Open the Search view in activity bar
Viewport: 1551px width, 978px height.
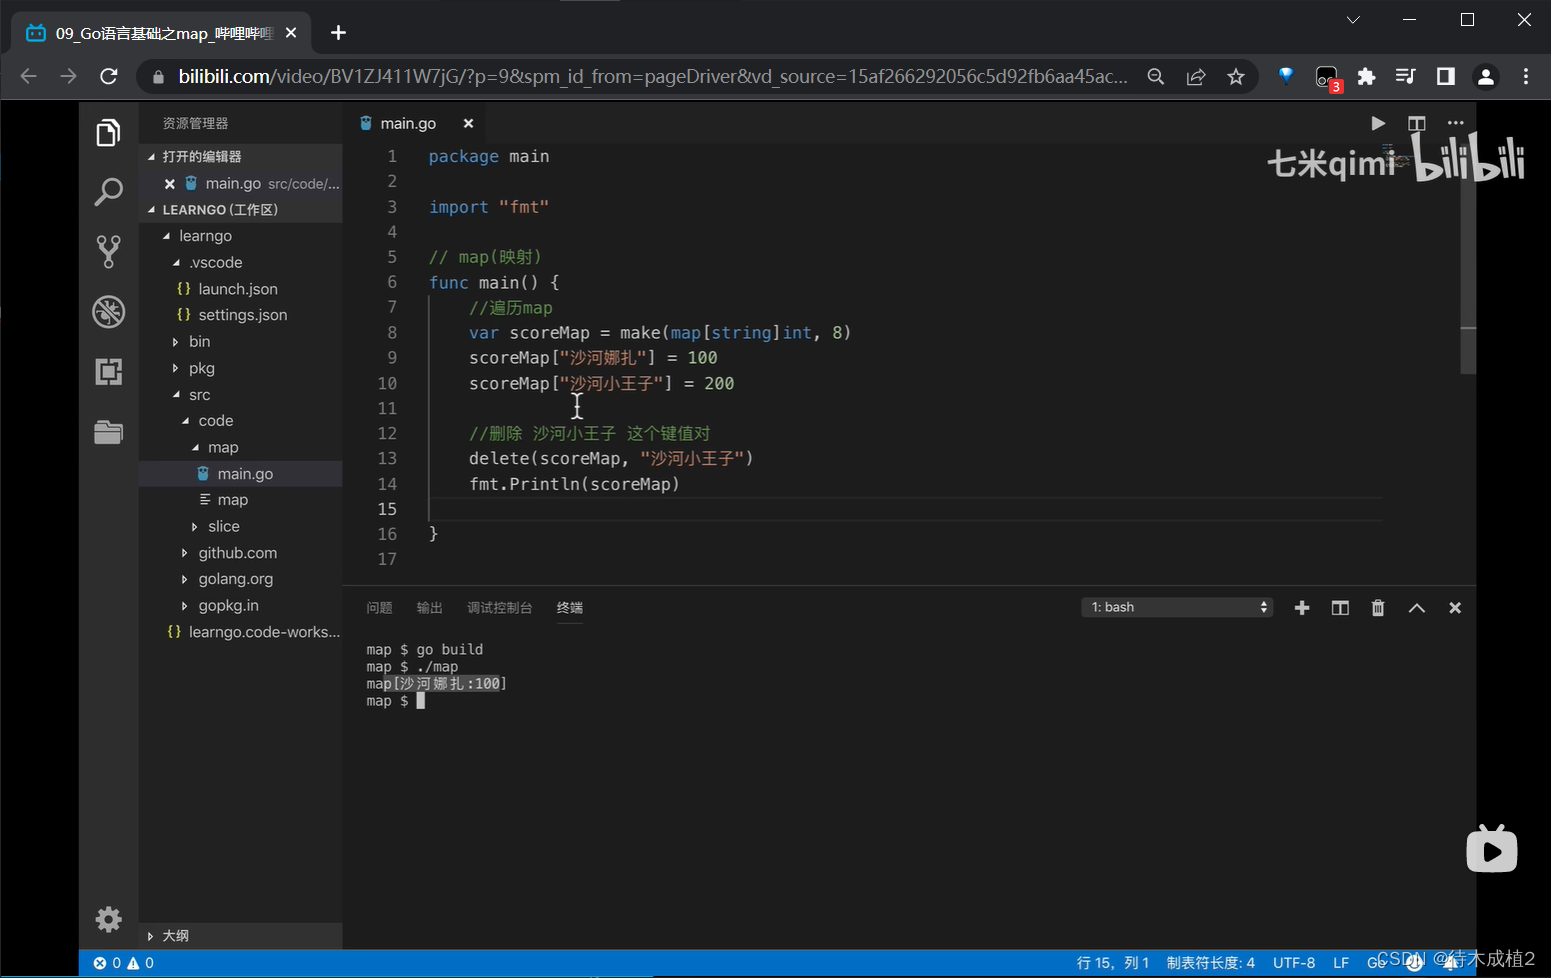point(108,191)
